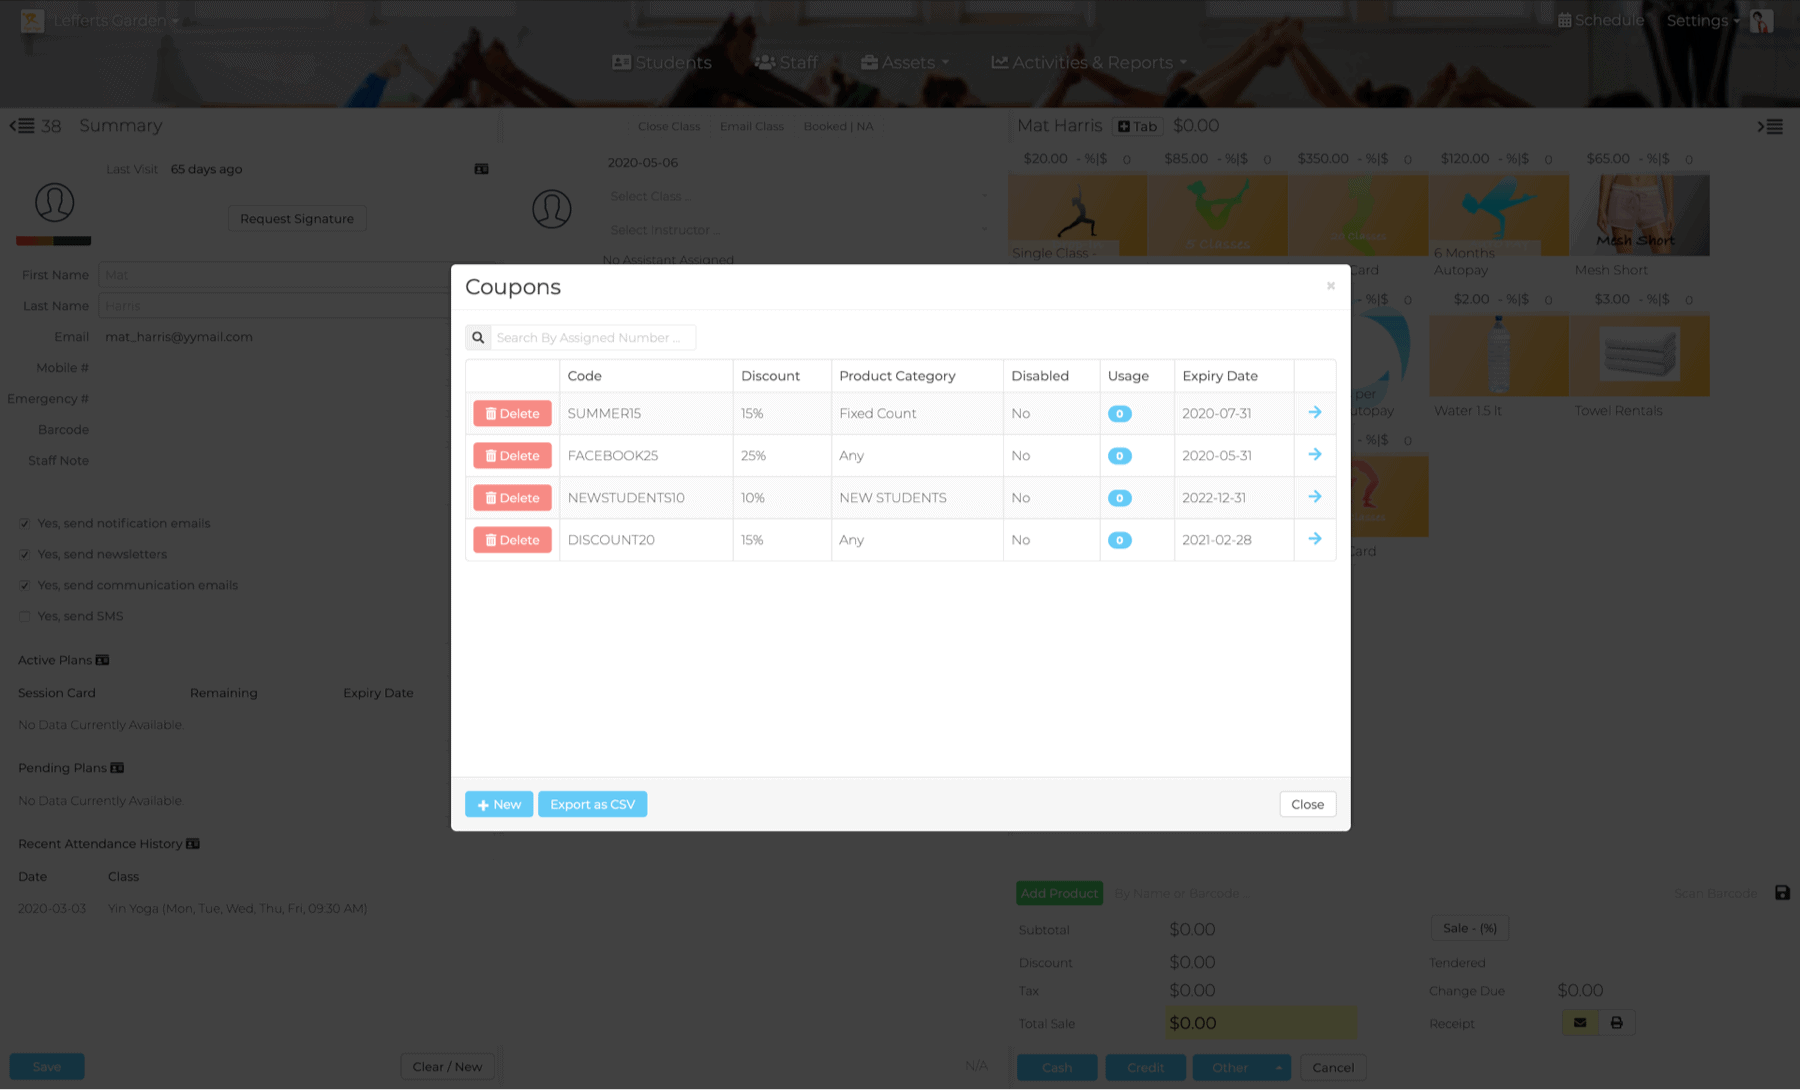Viewport: 1800px width, 1090px height.
Task: Pay with Credit button
Action: click(x=1145, y=1067)
